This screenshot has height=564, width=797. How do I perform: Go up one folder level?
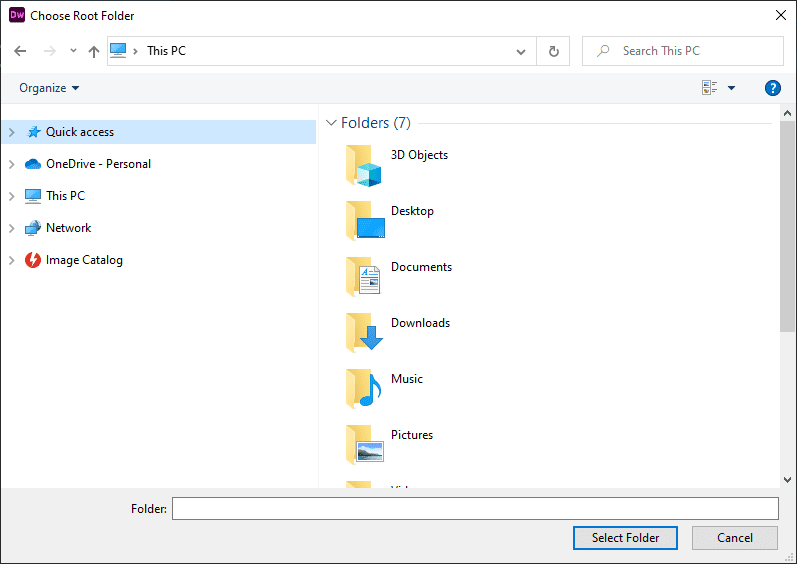tap(94, 51)
